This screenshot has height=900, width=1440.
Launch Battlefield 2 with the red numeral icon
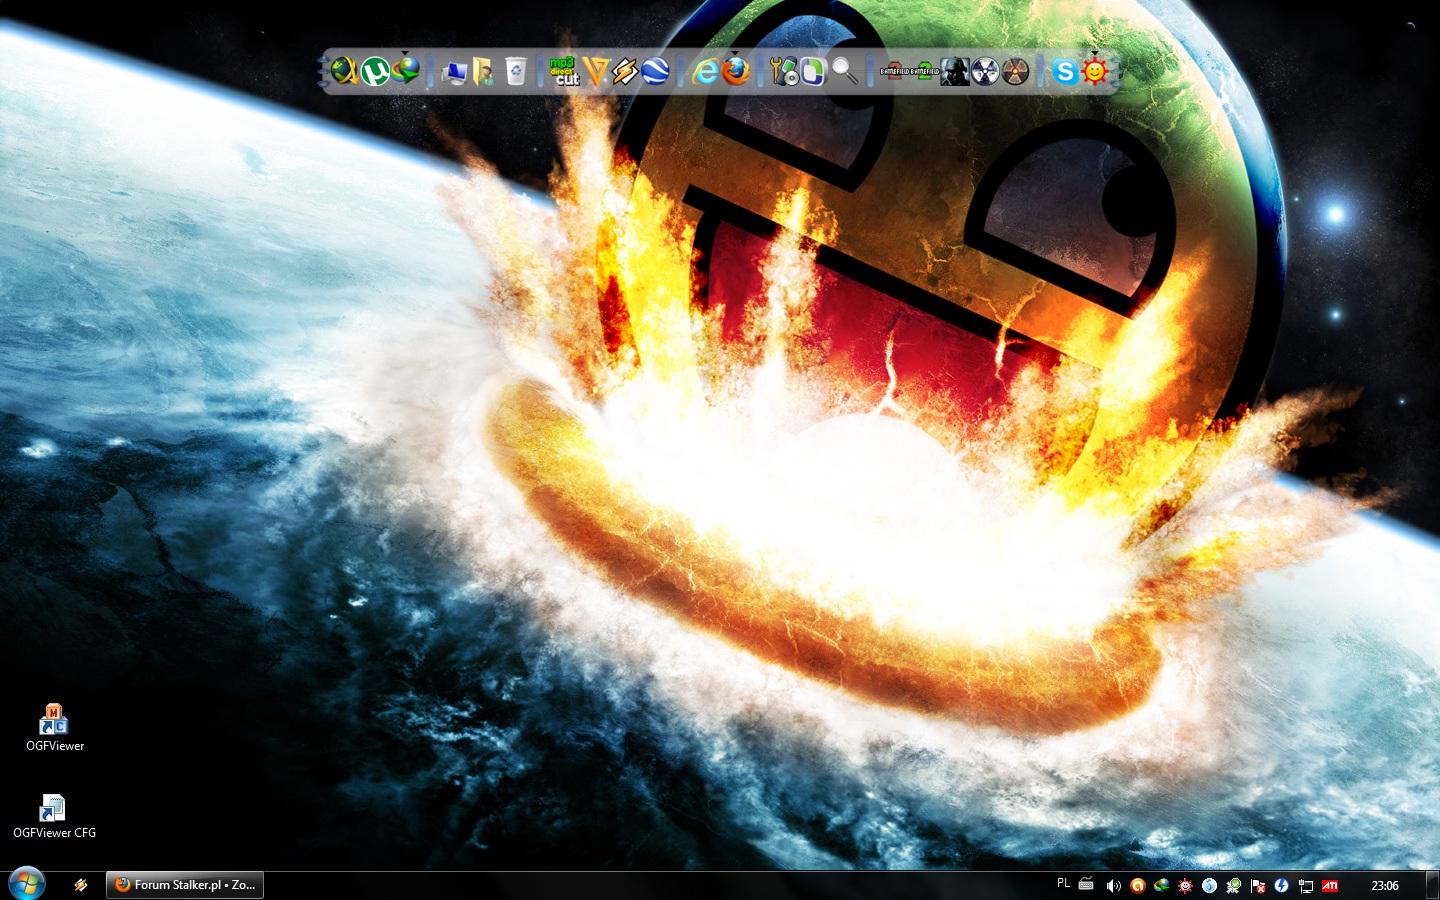point(894,71)
